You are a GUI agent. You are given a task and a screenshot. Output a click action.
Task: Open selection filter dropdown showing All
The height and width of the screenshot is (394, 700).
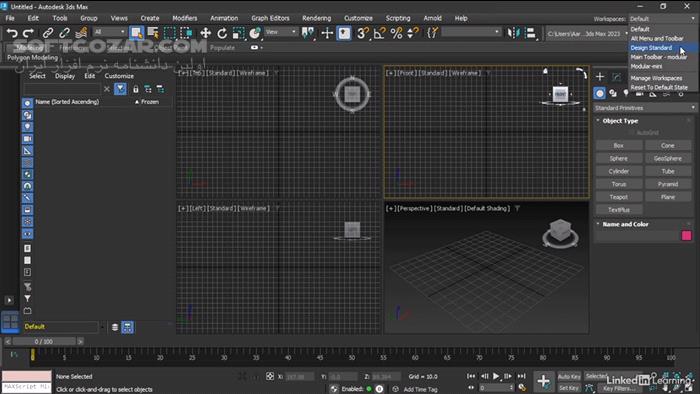(x=109, y=32)
